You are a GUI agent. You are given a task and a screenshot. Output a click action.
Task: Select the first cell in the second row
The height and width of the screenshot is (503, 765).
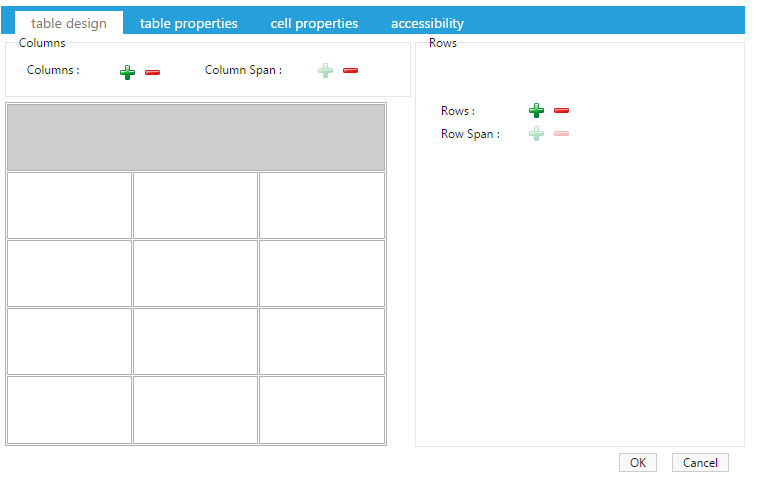coord(69,205)
